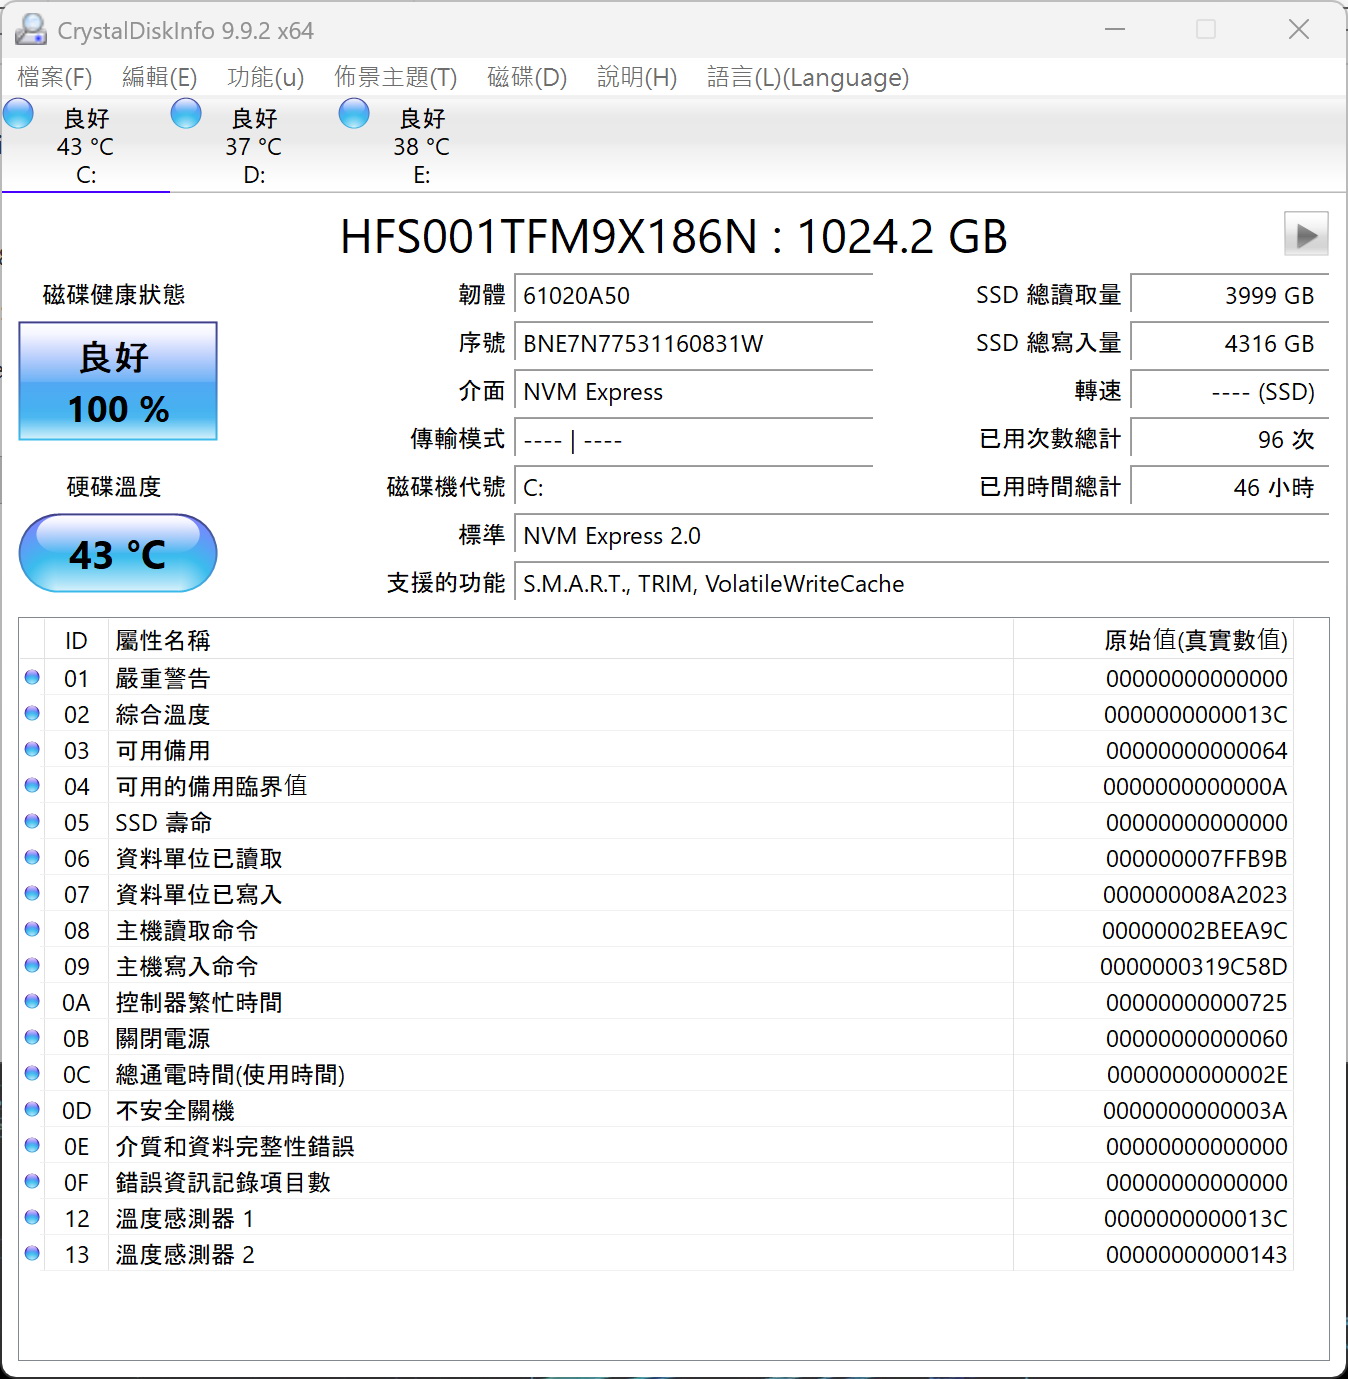Click the next disk arrow button

pyautogui.click(x=1306, y=235)
